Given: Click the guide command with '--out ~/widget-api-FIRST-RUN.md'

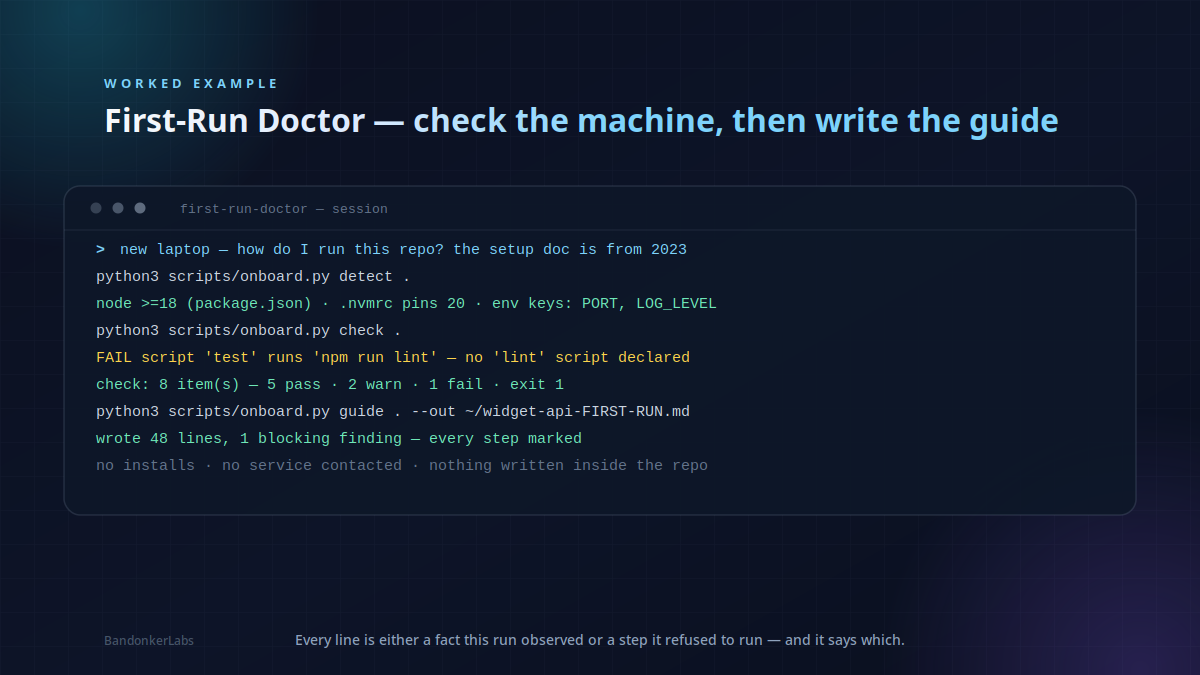Looking at the screenshot, I should pos(393,412).
